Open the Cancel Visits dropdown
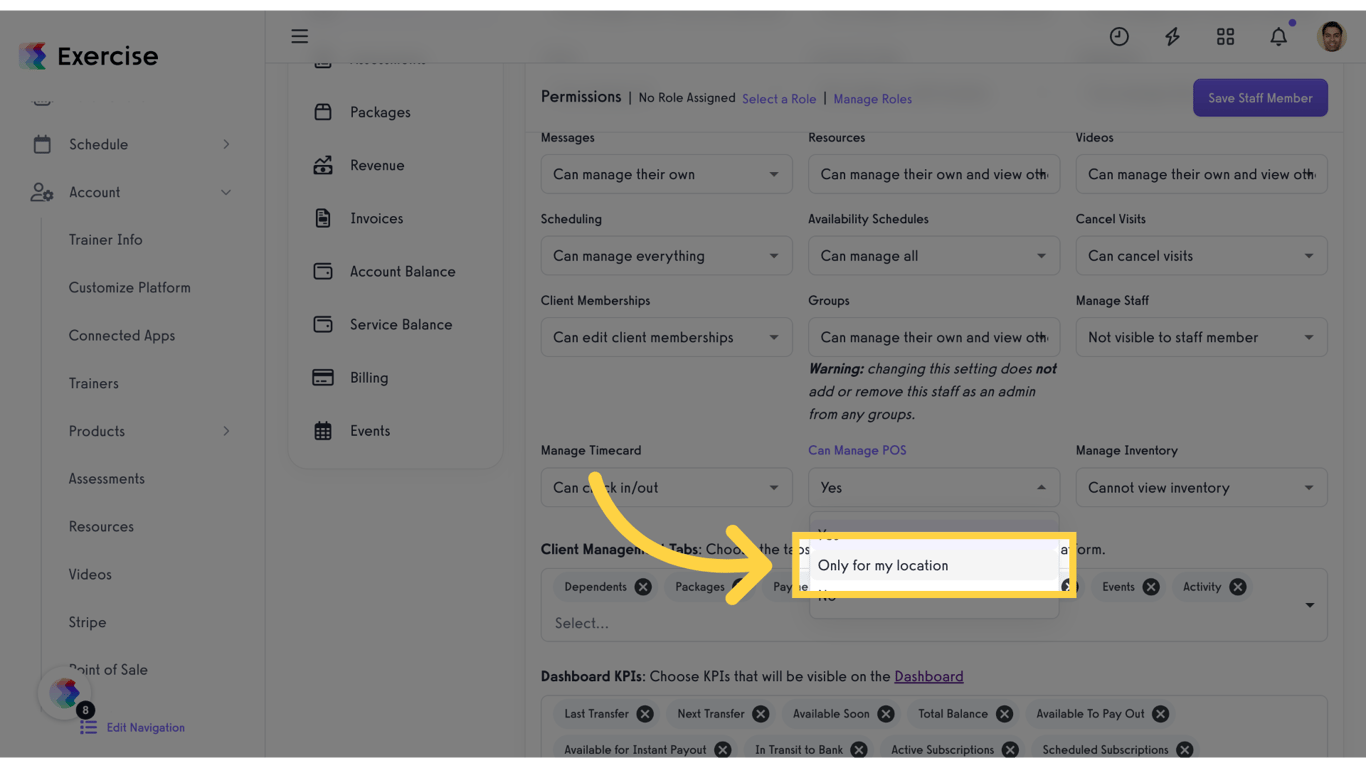The image size is (1366, 768). click(x=1201, y=256)
